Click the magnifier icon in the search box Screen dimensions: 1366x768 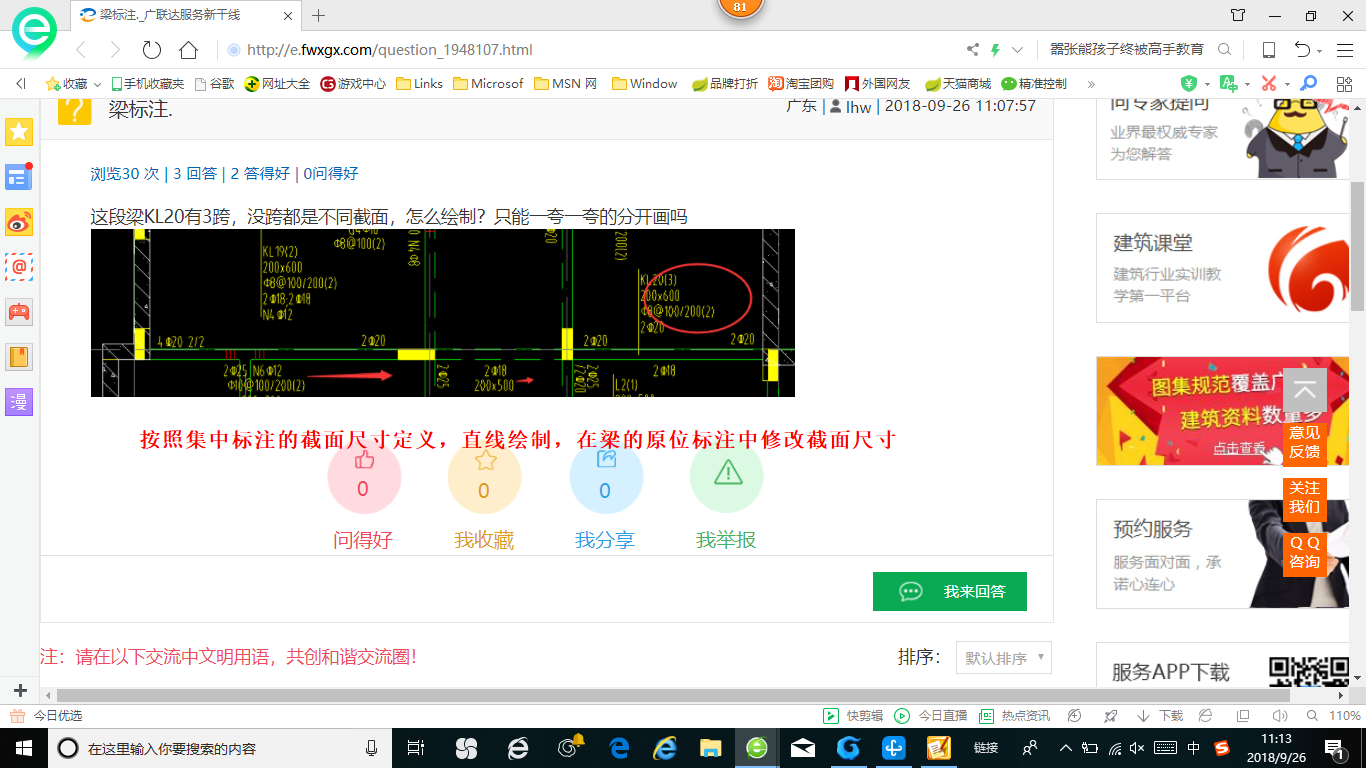pyautogui.click(x=1224, y=50)
